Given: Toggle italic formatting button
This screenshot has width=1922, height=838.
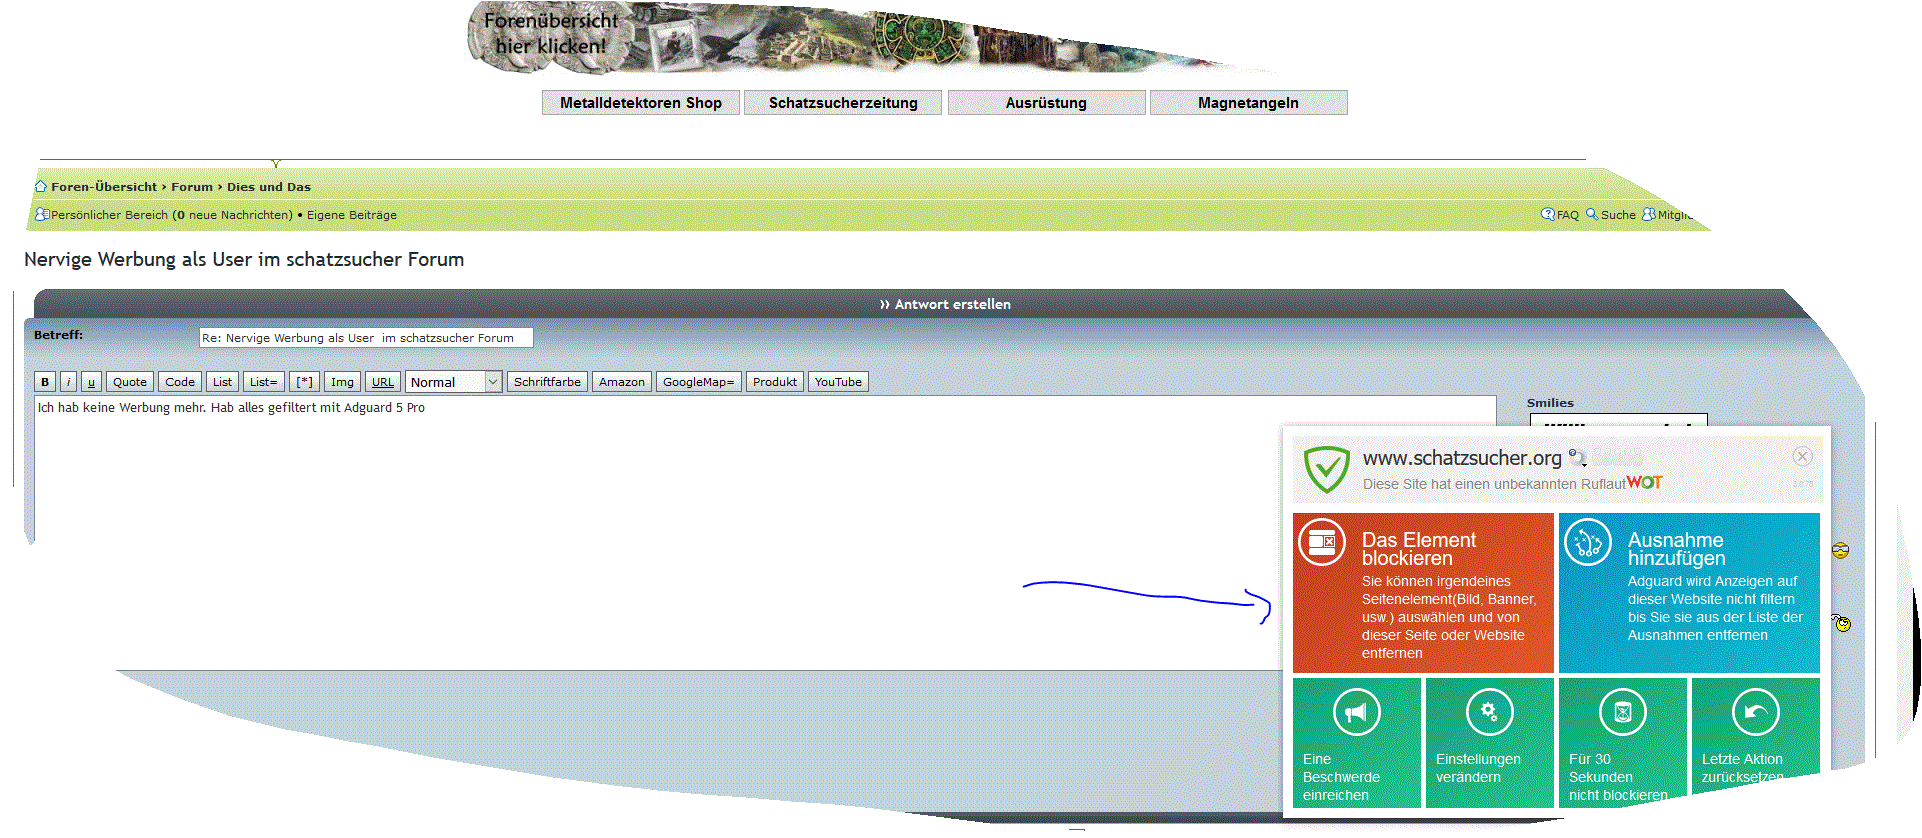Looking at the screenshot, I should click(68, 382).
